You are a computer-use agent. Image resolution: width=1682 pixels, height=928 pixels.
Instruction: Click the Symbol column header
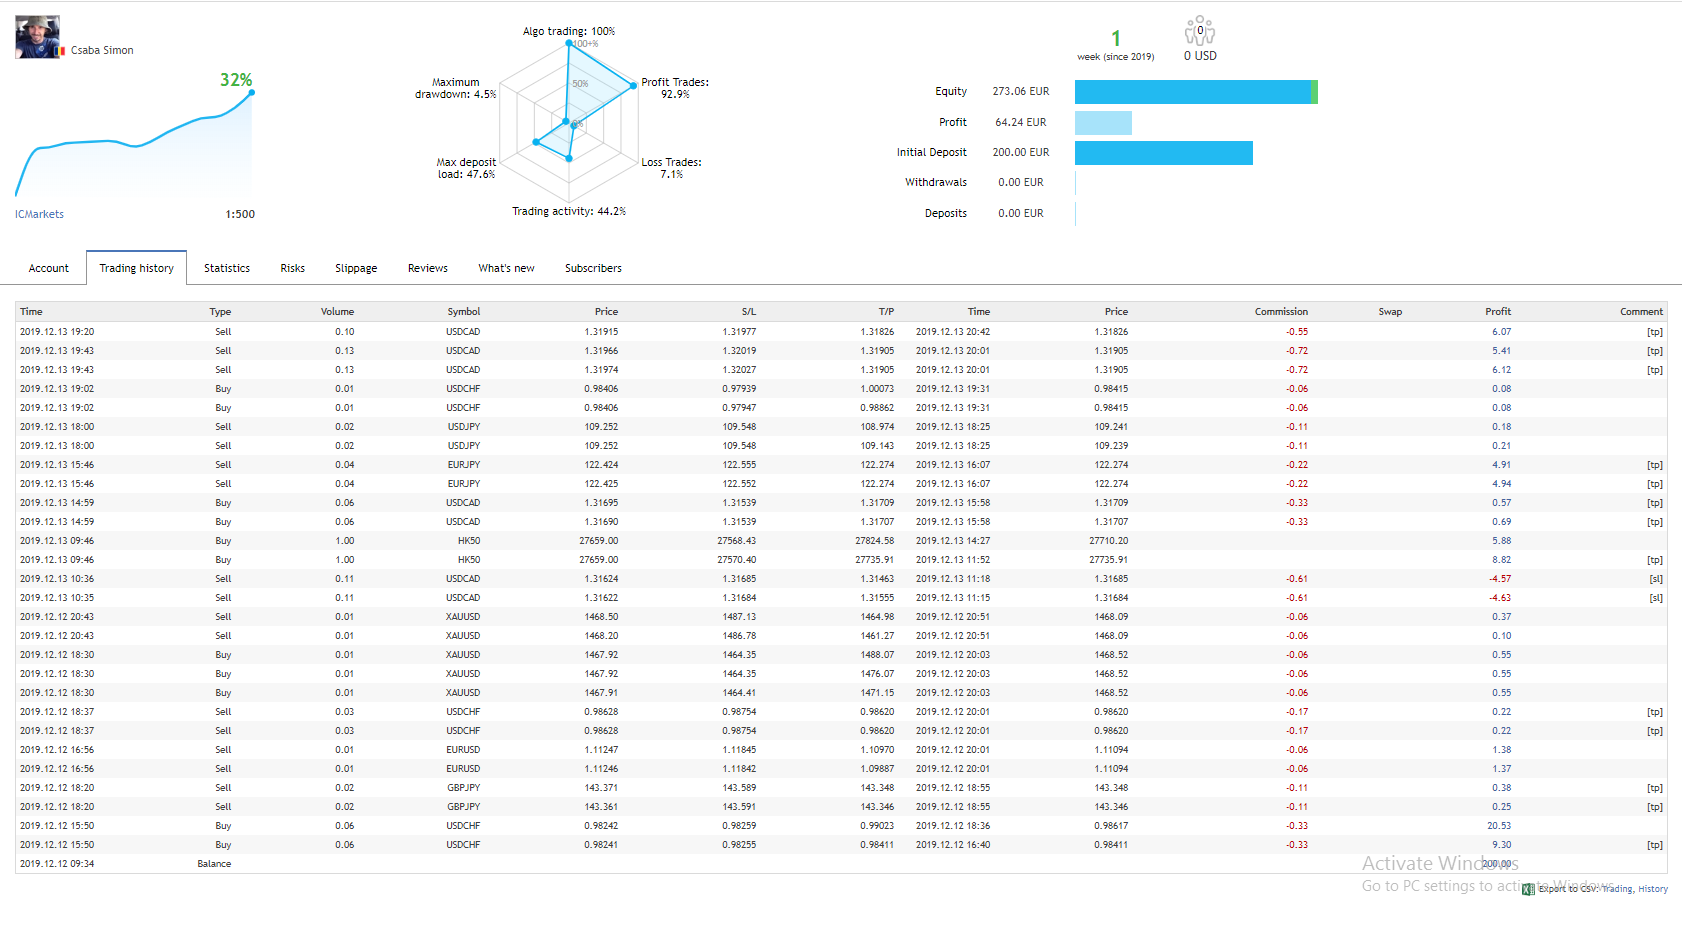tap(464, 312)
